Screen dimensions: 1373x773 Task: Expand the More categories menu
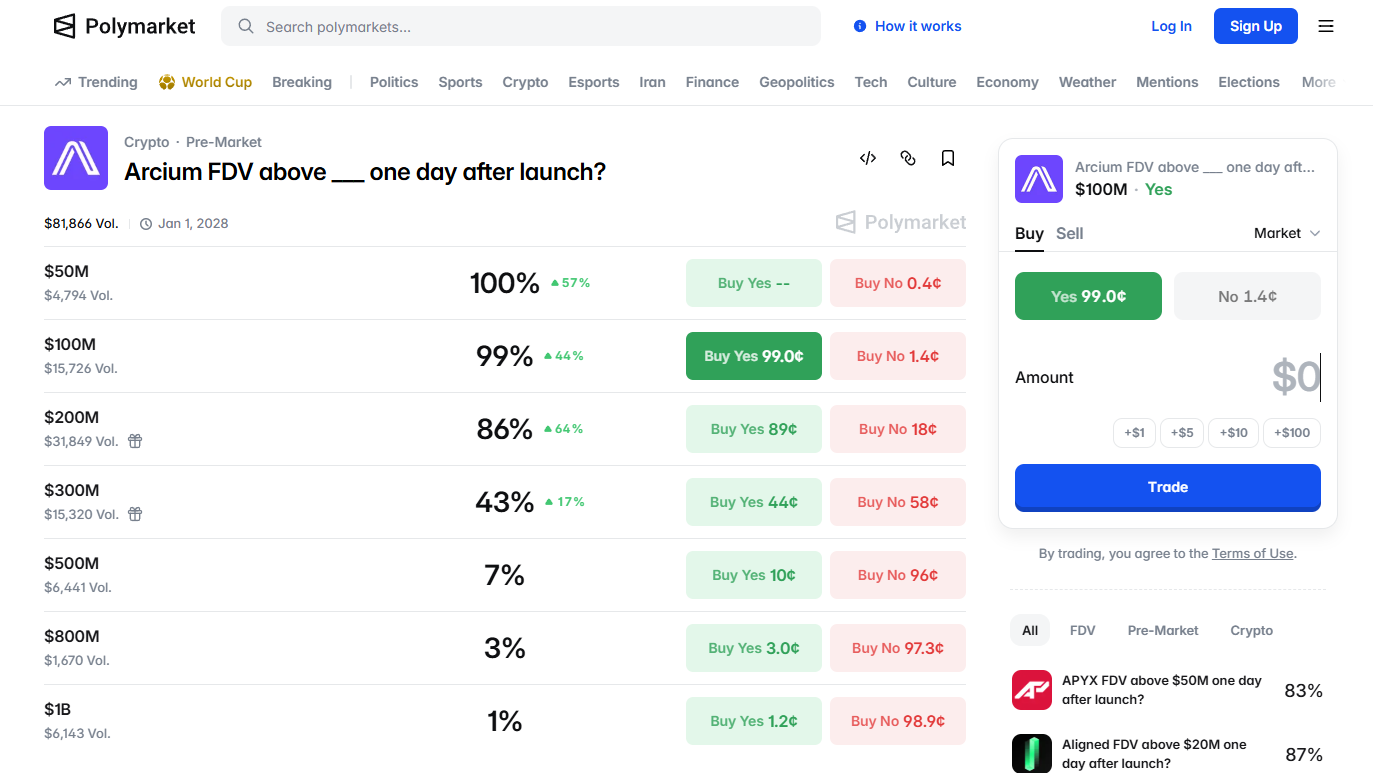1318,82
